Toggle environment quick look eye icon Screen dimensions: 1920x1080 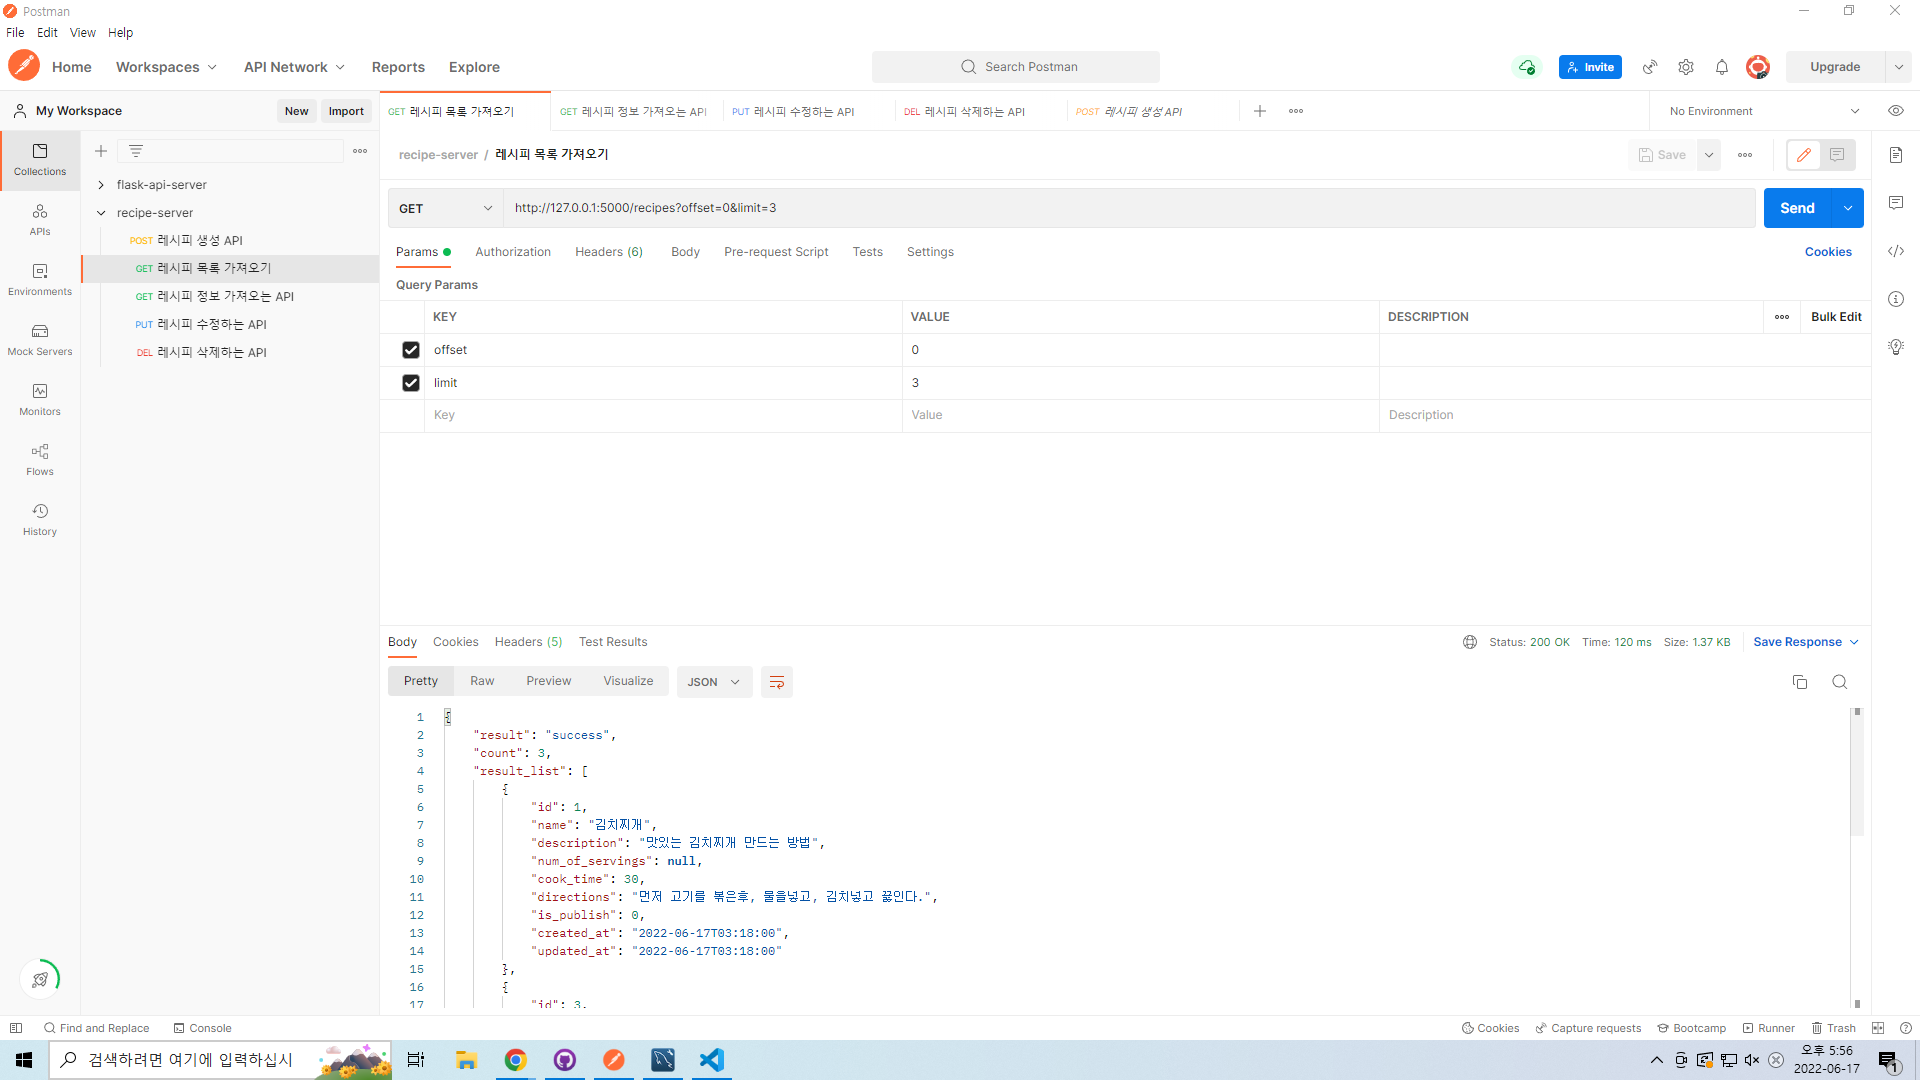(x=1895, y=111)
